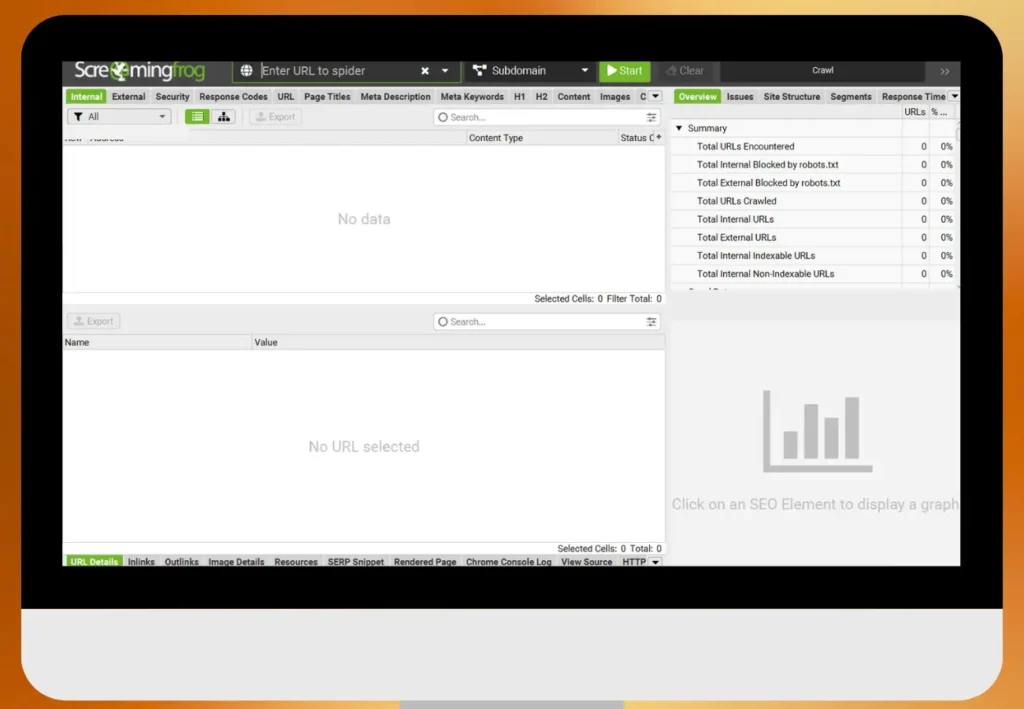Clear the URL field with X icon
This screenshot has height=709, width=1024.
(x=425, y=71)
